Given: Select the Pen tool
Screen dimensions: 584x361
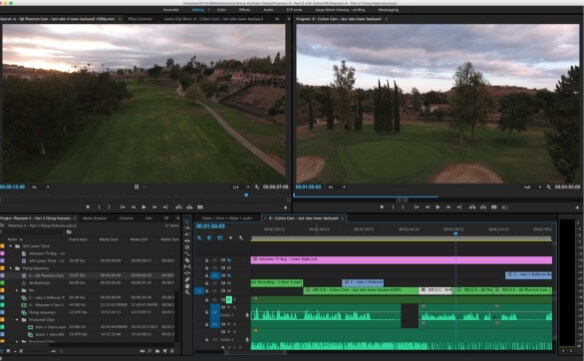Looking at the screenshot, I should click(x=187, y=279).
